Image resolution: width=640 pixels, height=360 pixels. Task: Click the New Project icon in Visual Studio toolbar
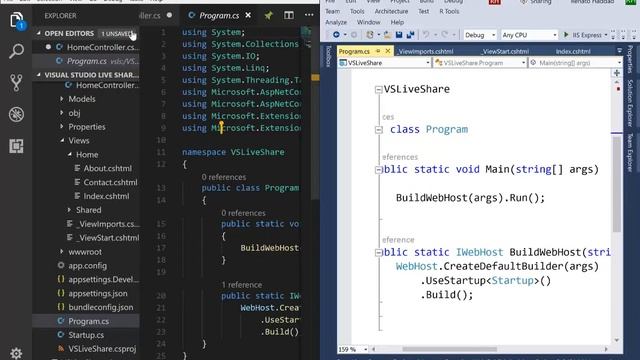(370, 35)
